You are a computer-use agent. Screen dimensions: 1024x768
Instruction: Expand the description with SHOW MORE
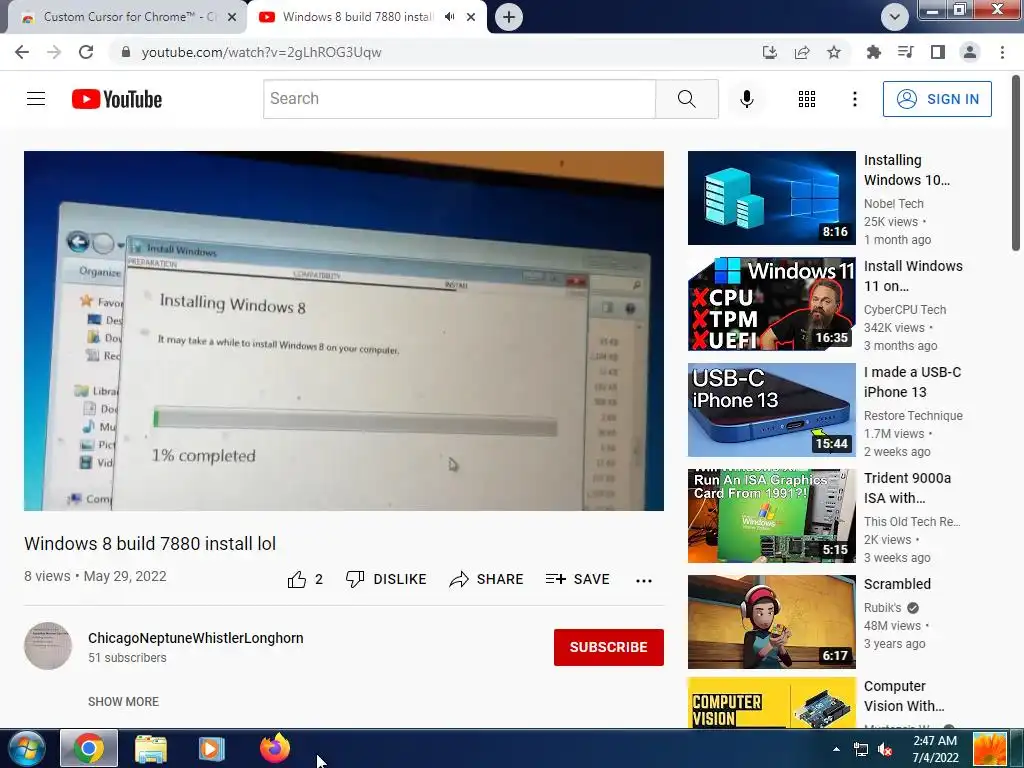tap(123, 701)
